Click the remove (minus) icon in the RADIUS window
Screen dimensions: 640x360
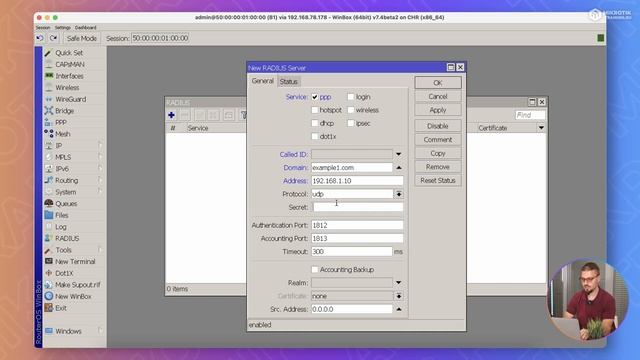pos(185,116)
